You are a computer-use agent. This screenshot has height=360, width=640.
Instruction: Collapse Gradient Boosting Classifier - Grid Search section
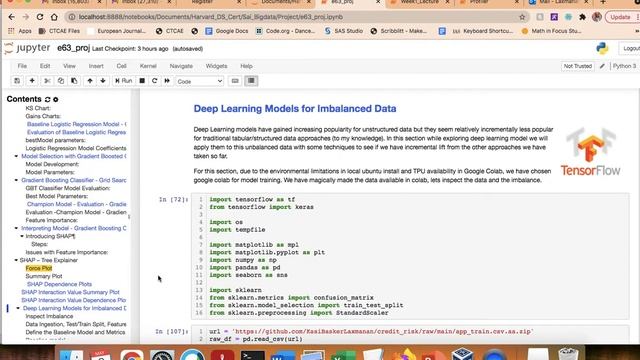coord(16,180)
